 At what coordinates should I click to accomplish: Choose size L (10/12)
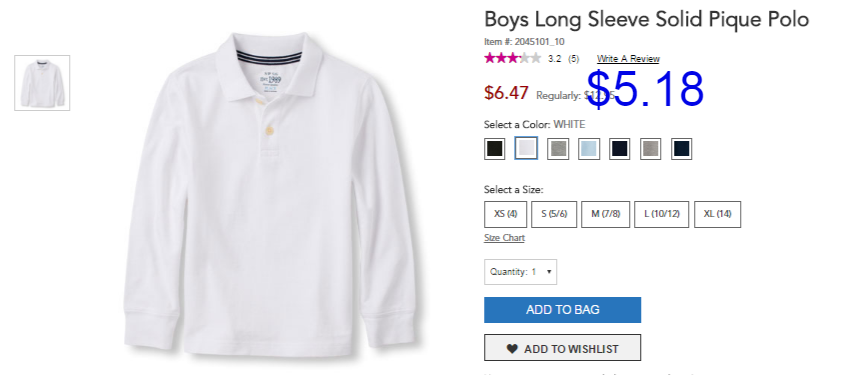(662, 214)
